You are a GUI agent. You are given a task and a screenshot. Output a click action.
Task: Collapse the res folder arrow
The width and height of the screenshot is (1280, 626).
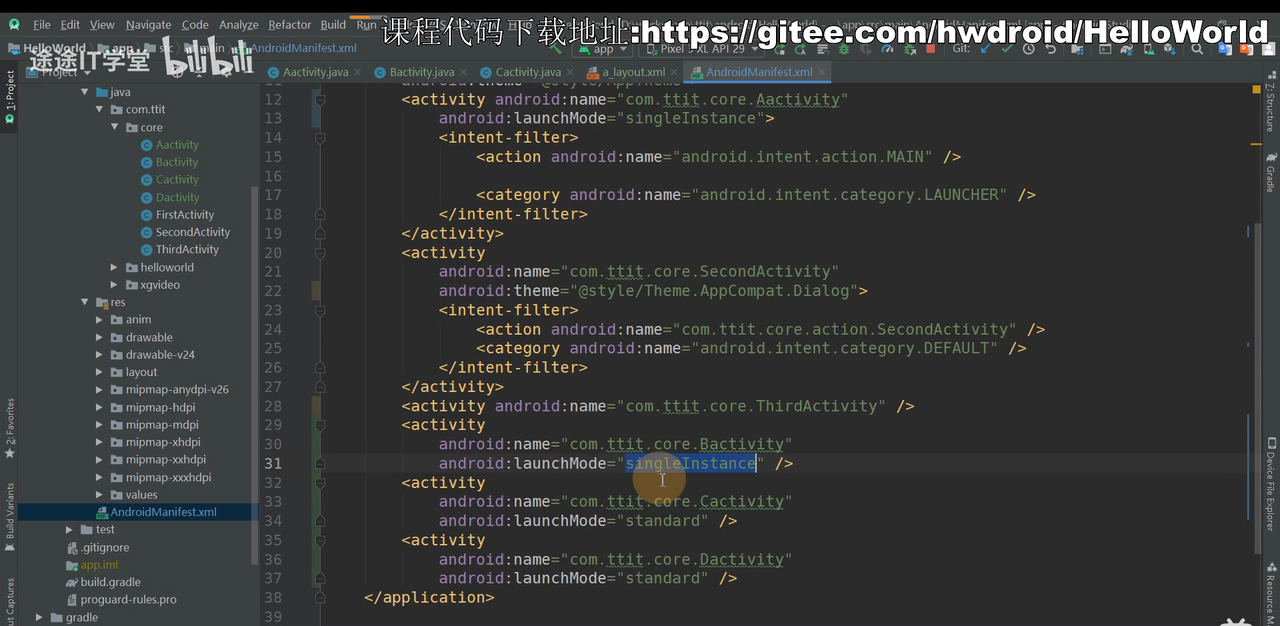84,302
